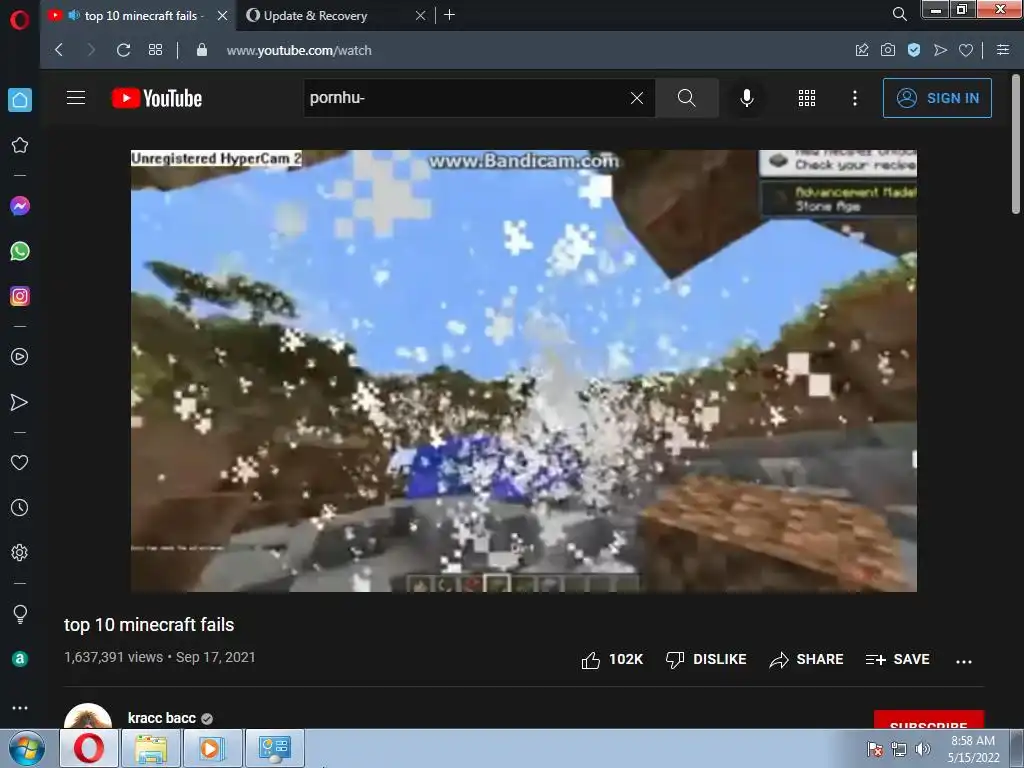1024x768 pixels.
Task: Mute tab audio speaker icon
Action: (74, 15)
